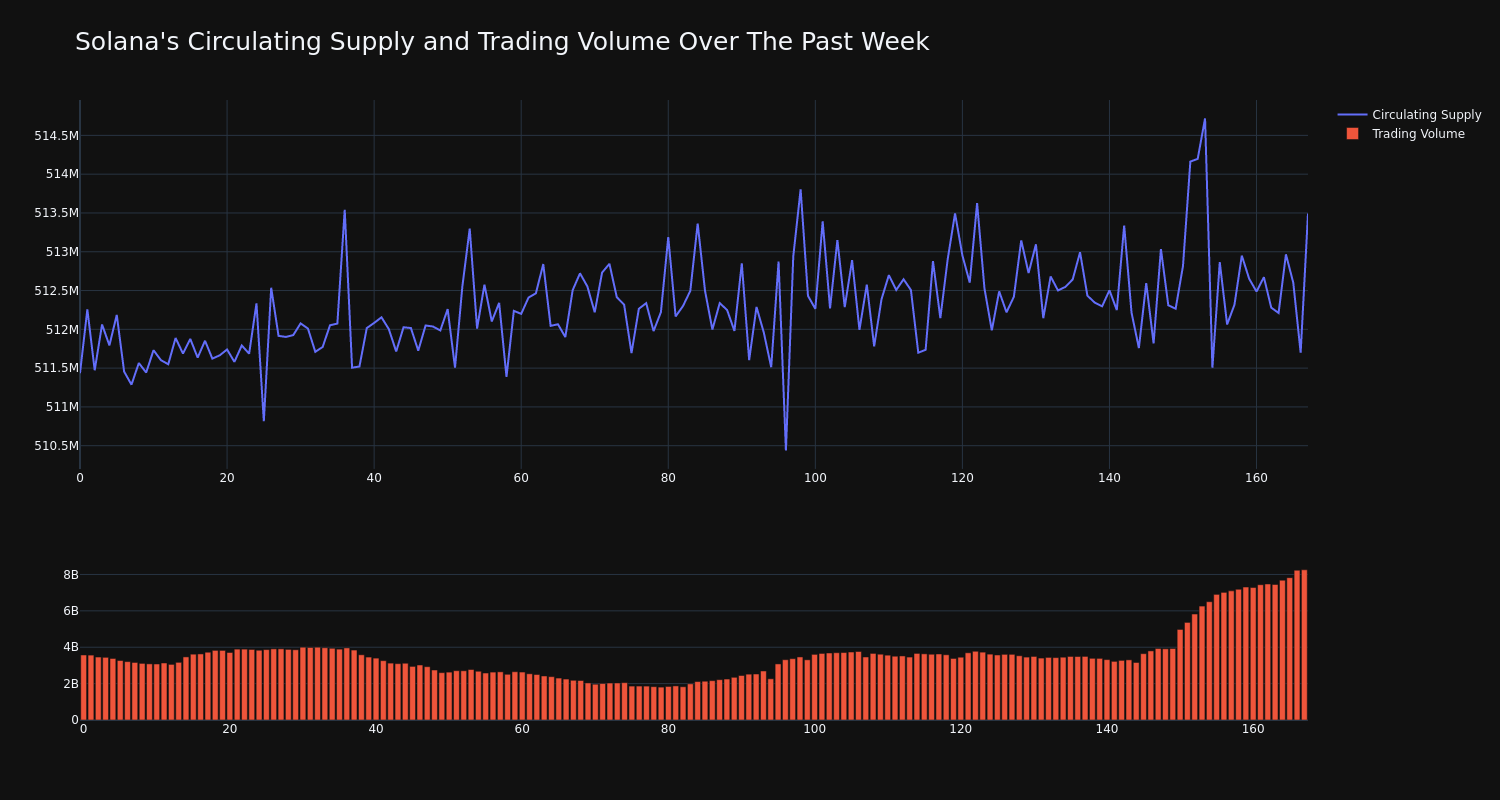This screenshot has height=800, width=1500.
Task: Click the 2B volume axis label
Action: click(x=71, y=684)
